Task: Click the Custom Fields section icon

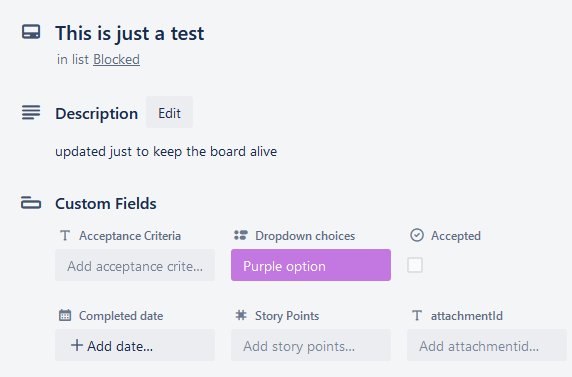Action: (x=31, y=203)
